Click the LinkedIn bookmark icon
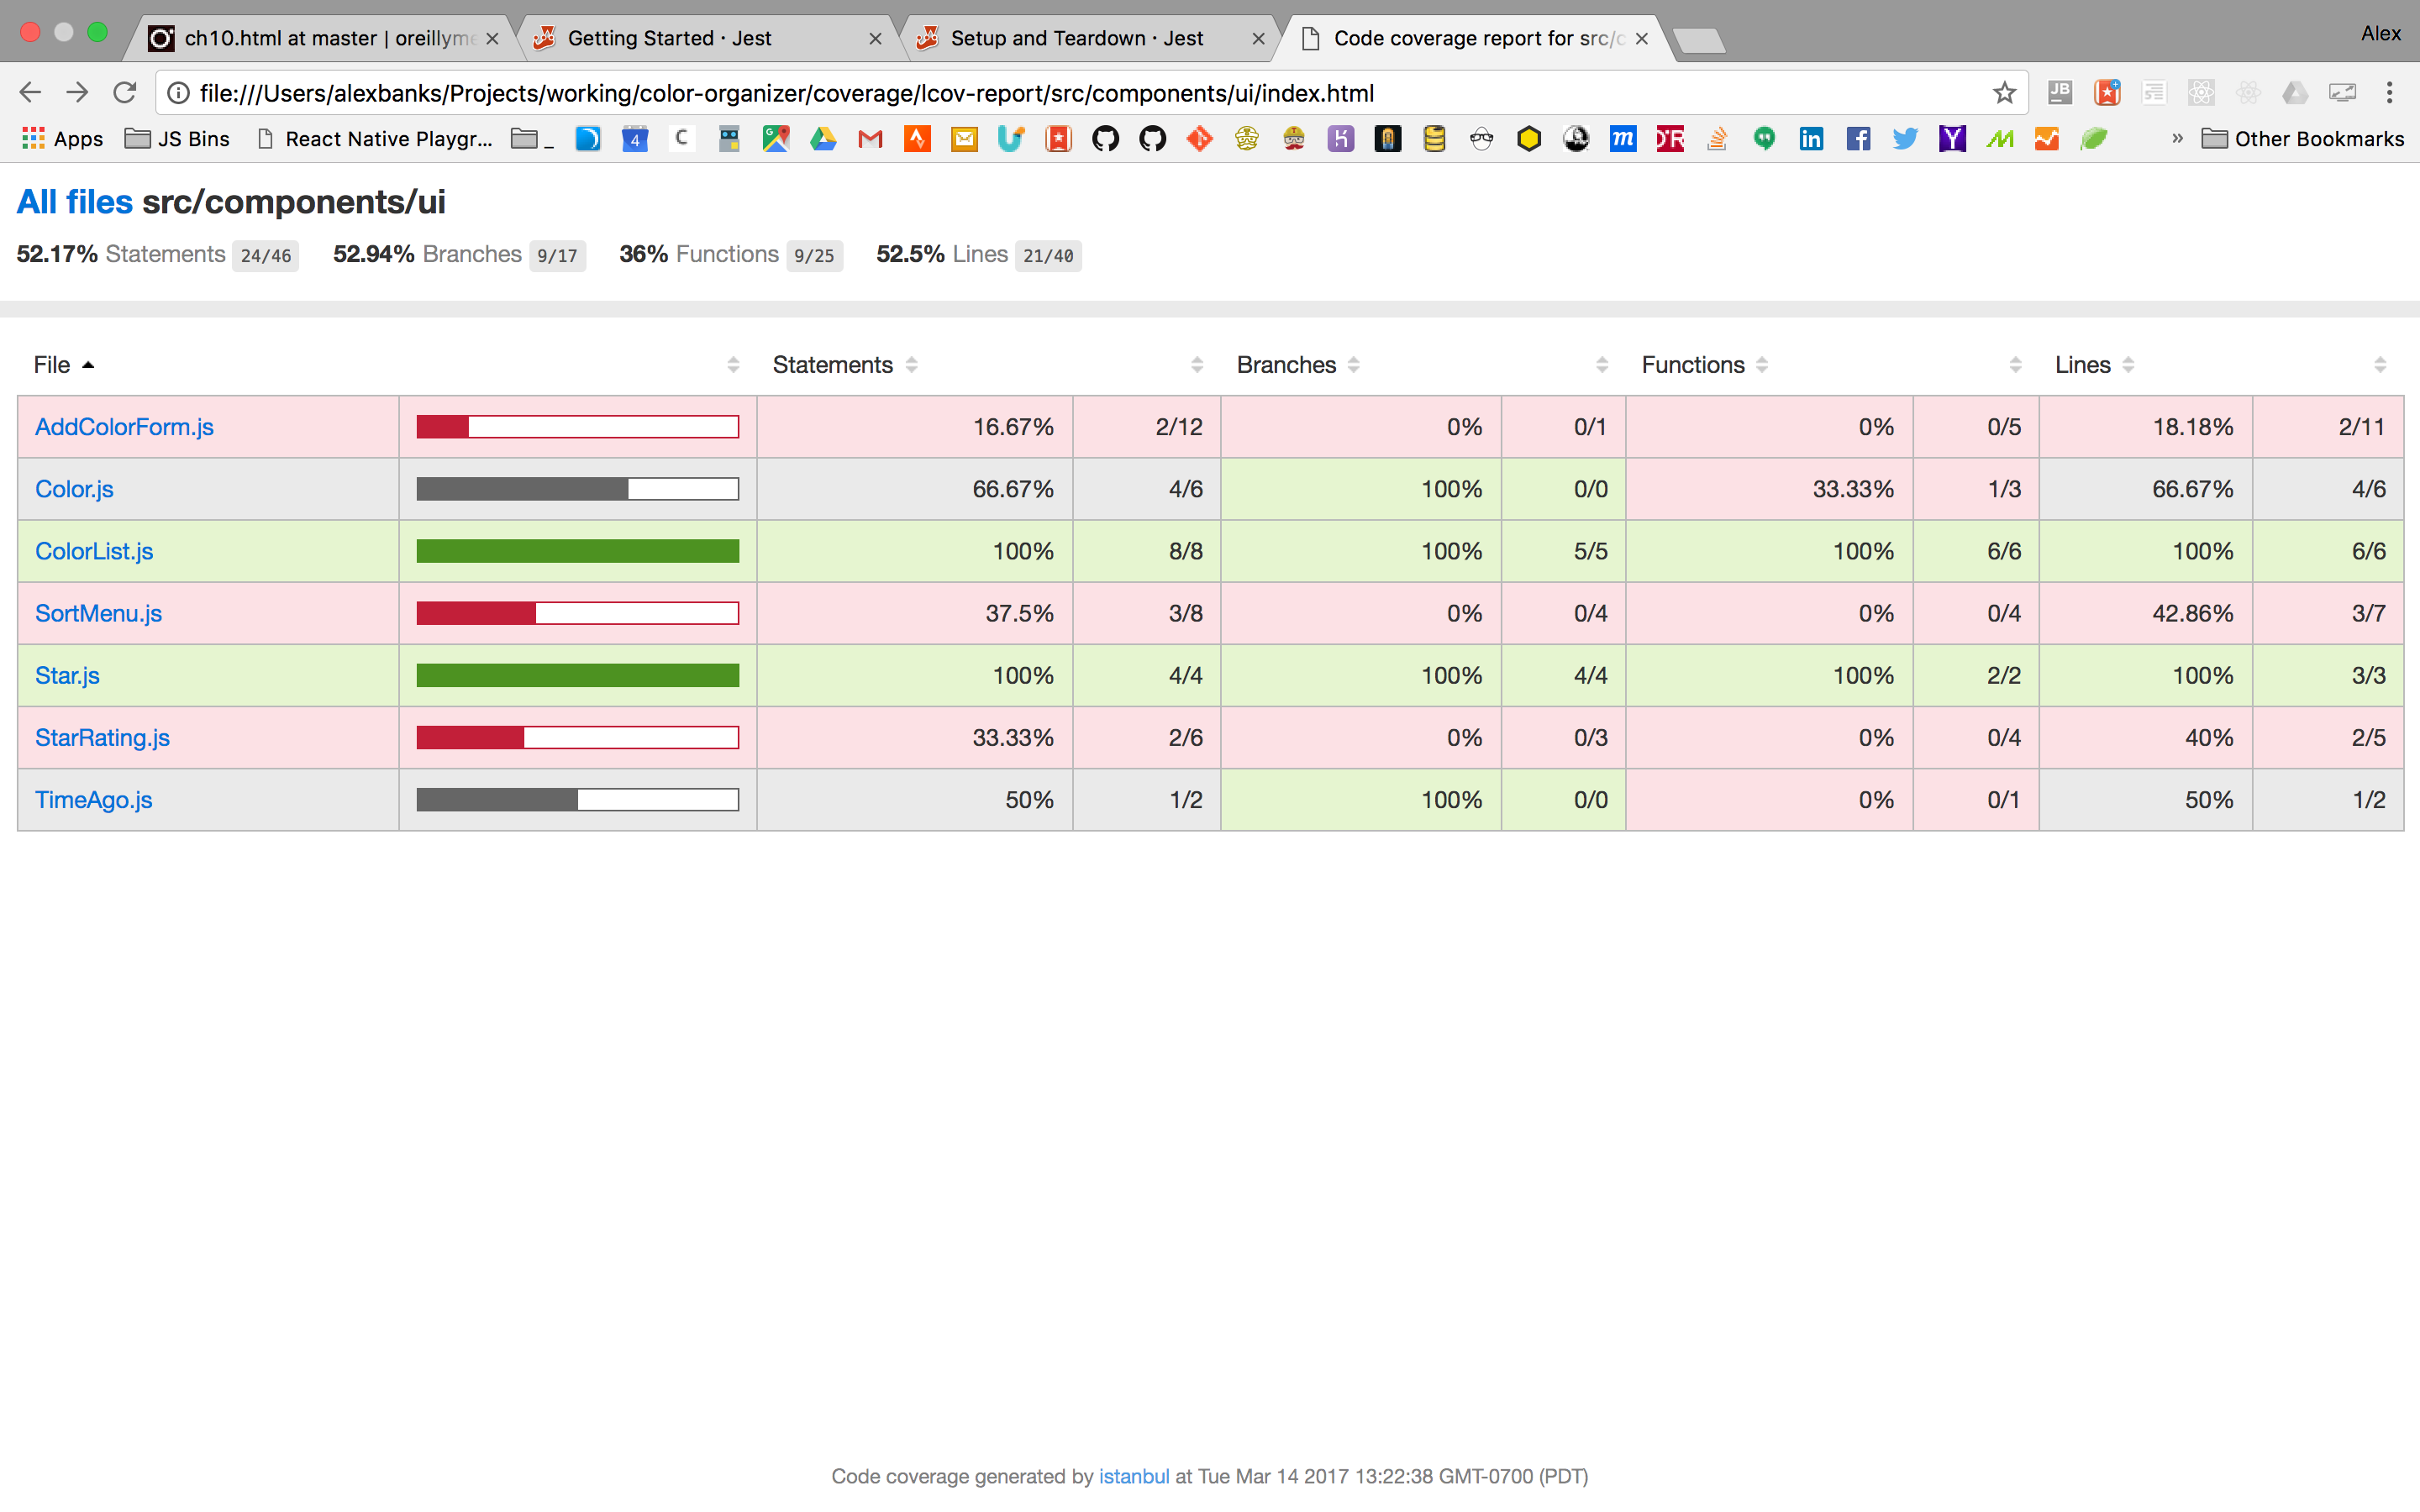The width and height of the screenshot is (2420, 1512). coord(1811,139)
